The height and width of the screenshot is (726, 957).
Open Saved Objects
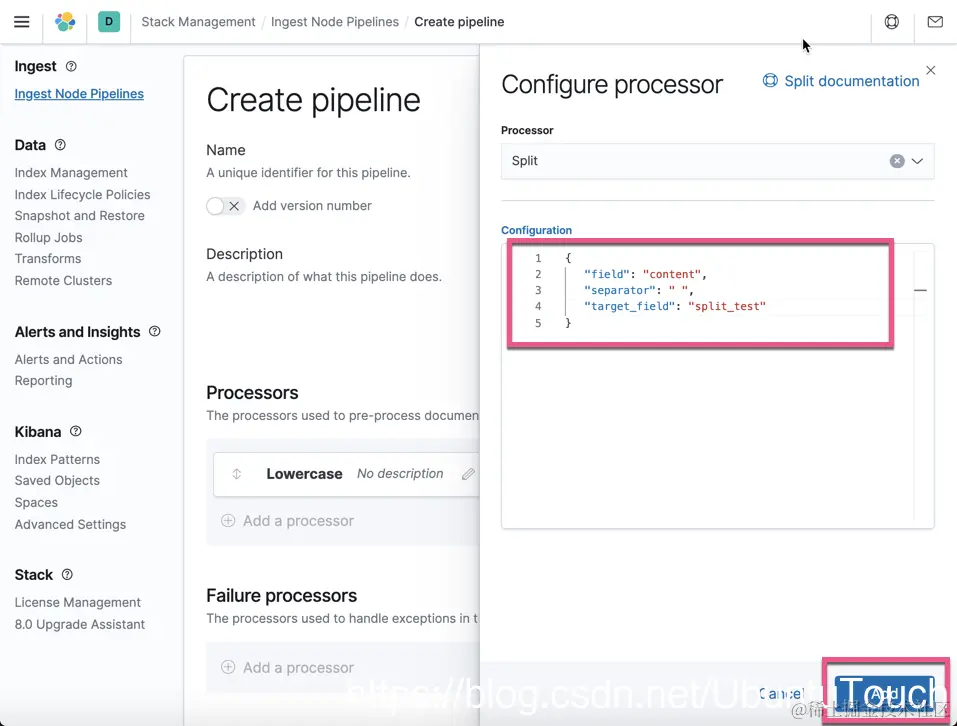[57, 481]
